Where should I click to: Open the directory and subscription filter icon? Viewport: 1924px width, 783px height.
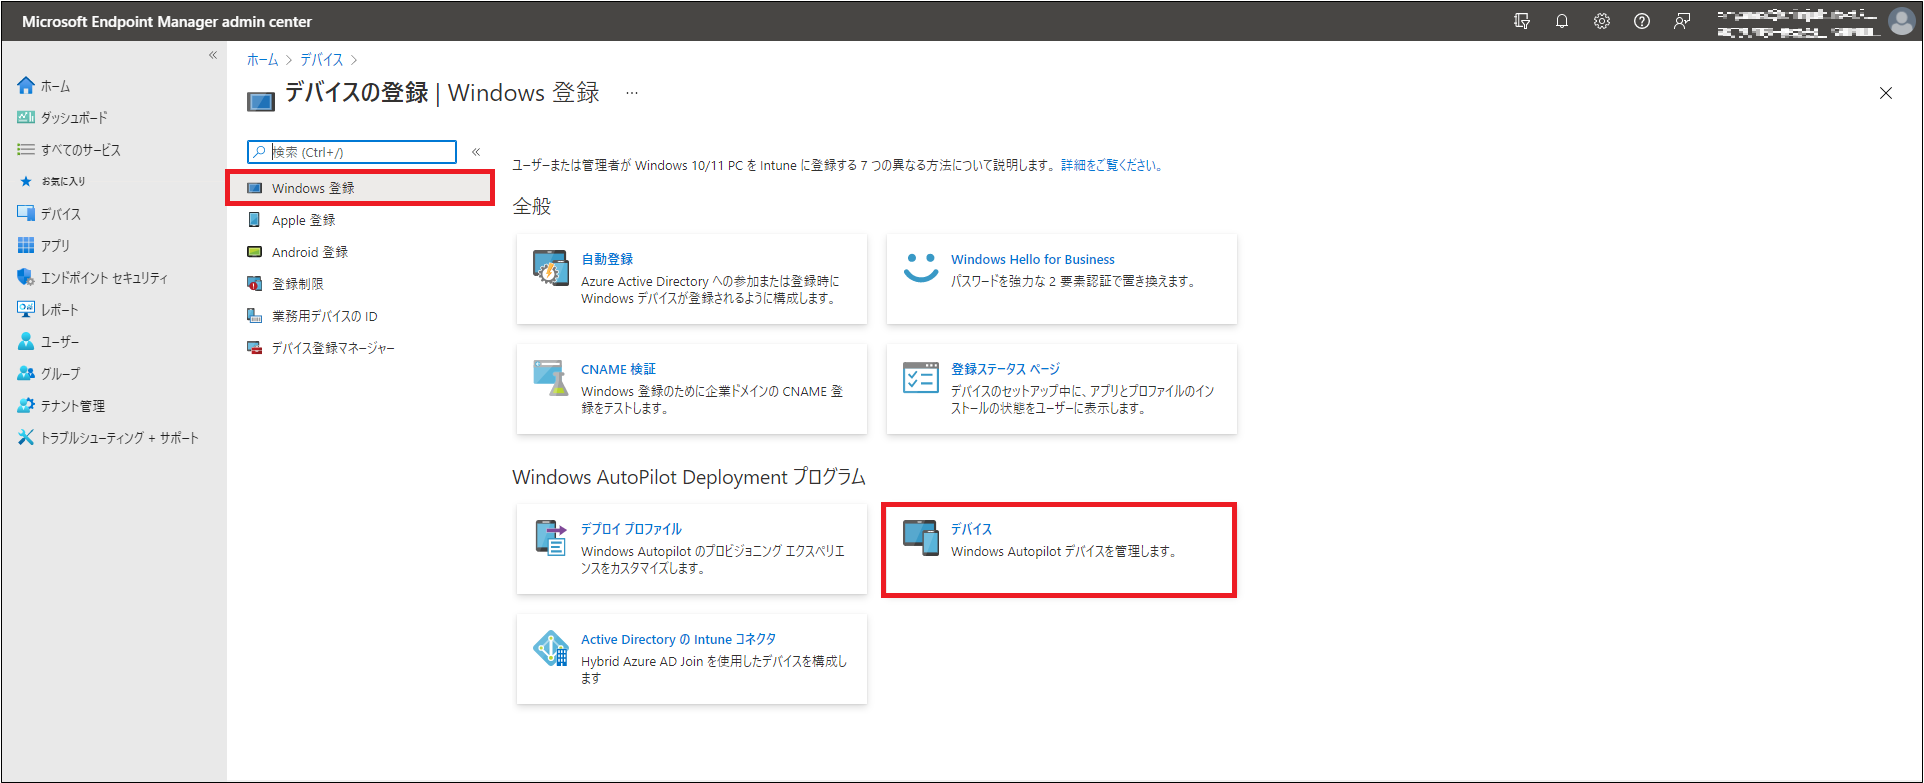[1522, 21]
